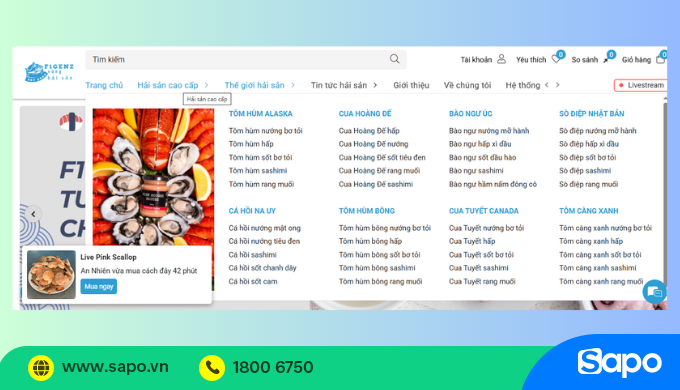Select Tôm hùm hấp link
Image resolution: width=680 pixels, height=390 pixels.
(x=251, y=144)
